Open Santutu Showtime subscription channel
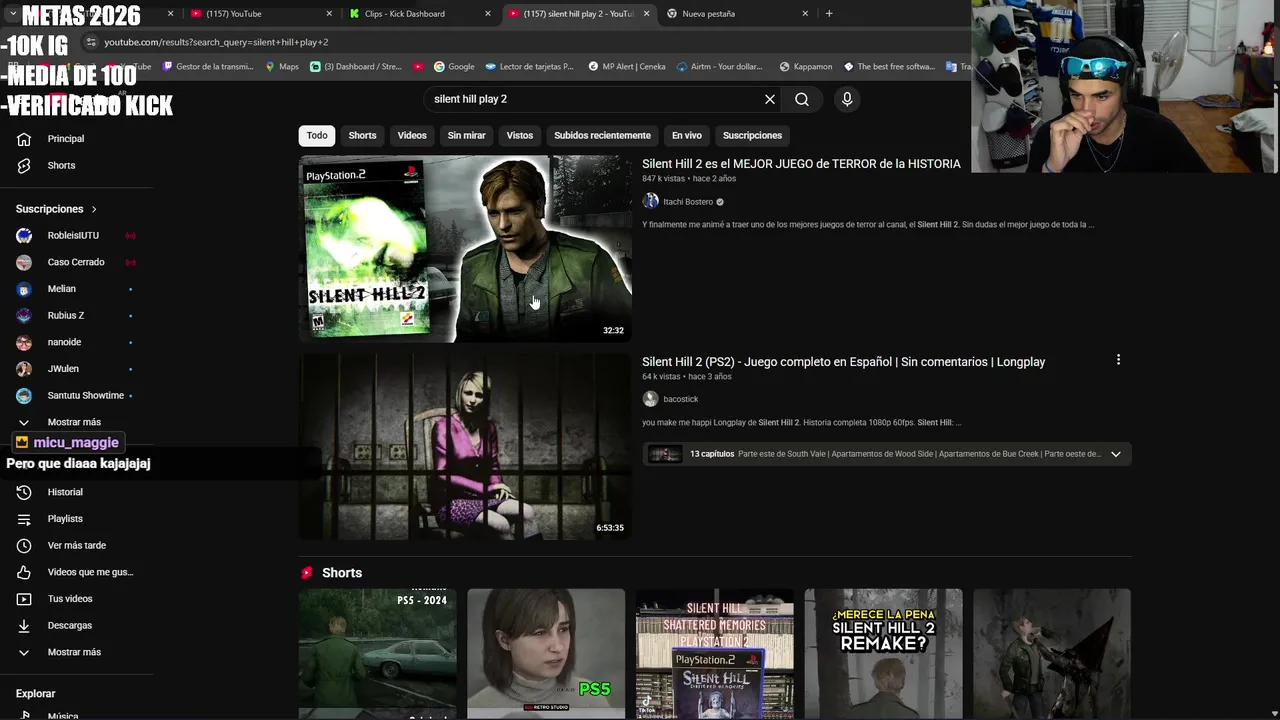Image resolution: width=1280 pixels, height=720 pixels. point(85,395)
